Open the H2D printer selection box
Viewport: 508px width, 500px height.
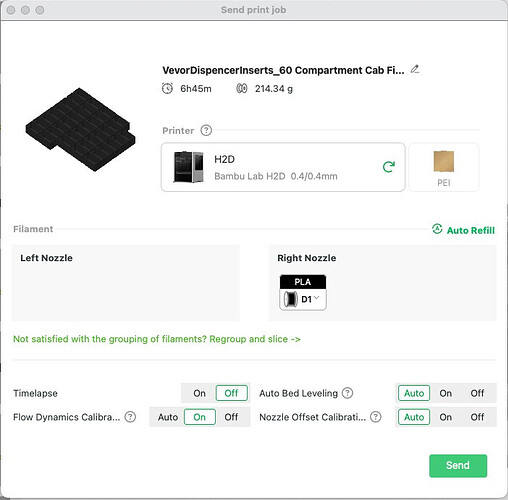pos(283,167)
